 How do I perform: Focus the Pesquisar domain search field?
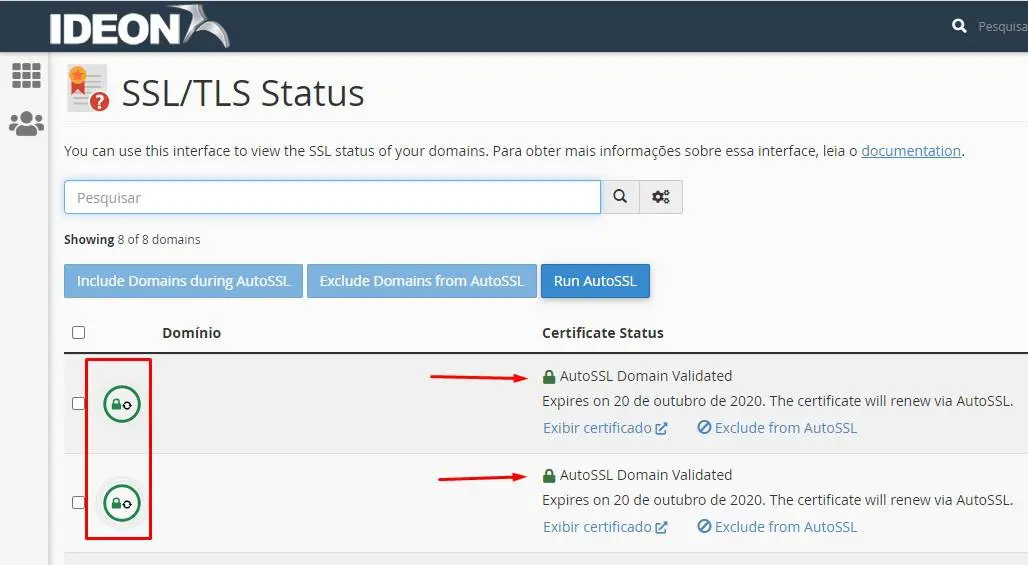[332, 197]
